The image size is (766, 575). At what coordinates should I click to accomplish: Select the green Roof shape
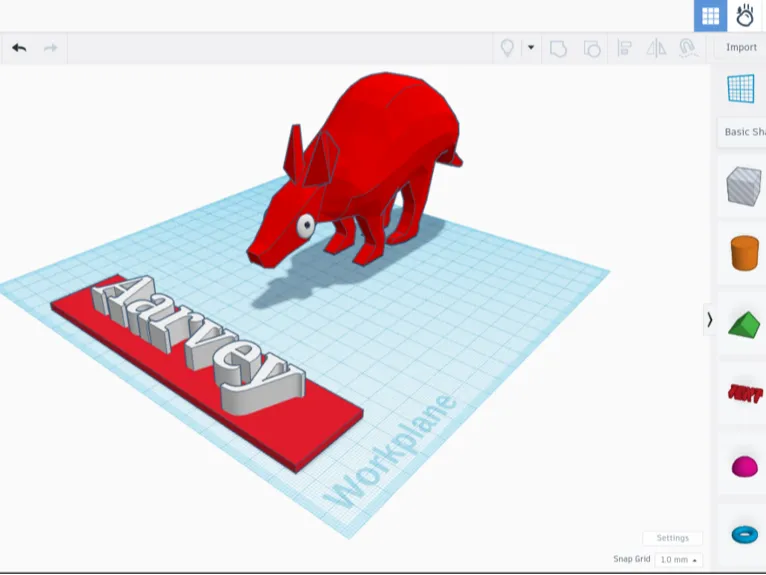(x=744, y=324)
